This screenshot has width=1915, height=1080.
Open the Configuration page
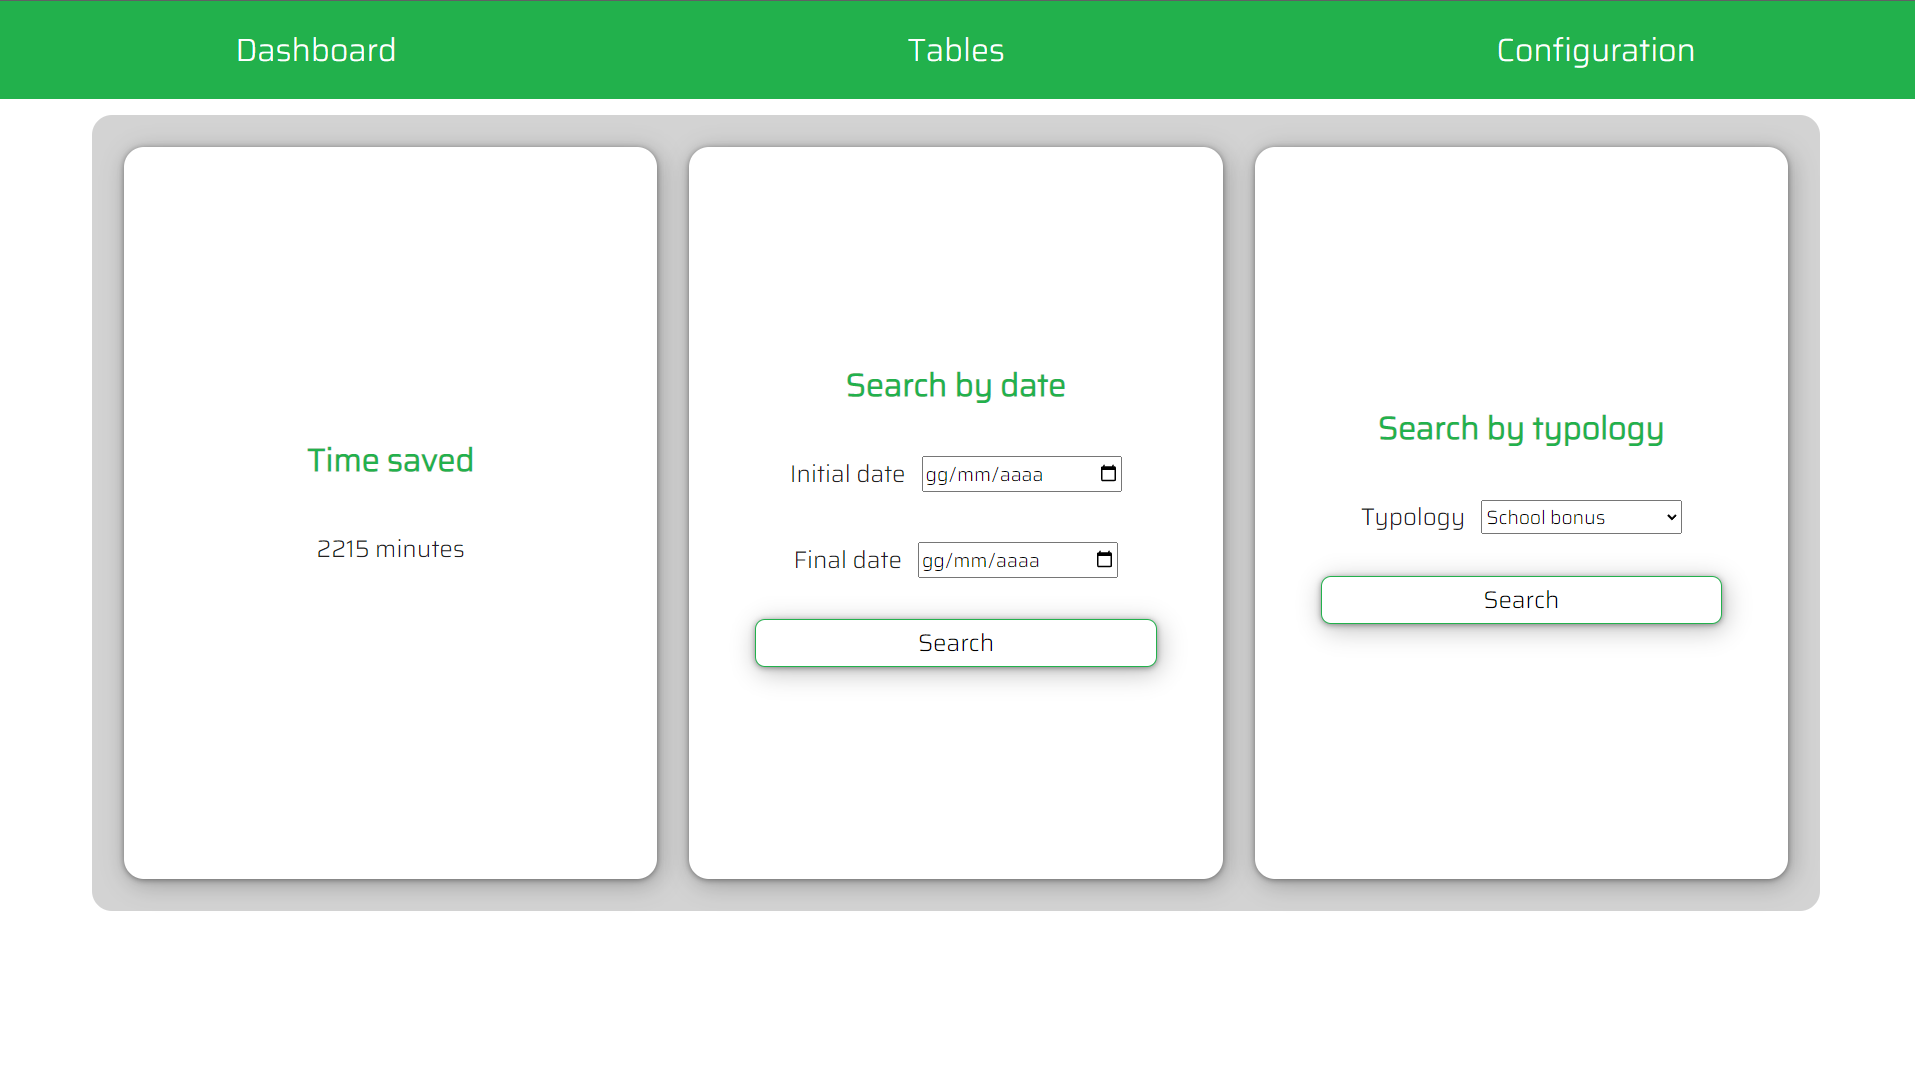(1595, 49)
